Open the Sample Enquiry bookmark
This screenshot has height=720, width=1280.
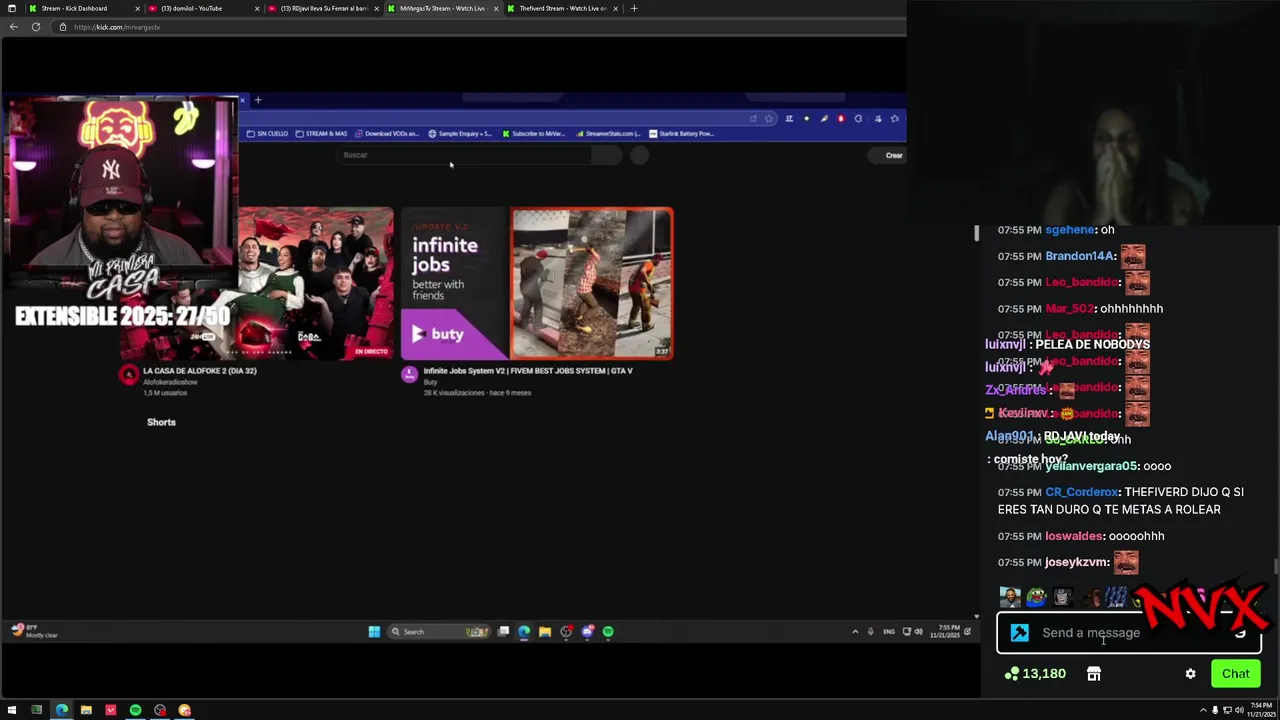click(460, 133)
